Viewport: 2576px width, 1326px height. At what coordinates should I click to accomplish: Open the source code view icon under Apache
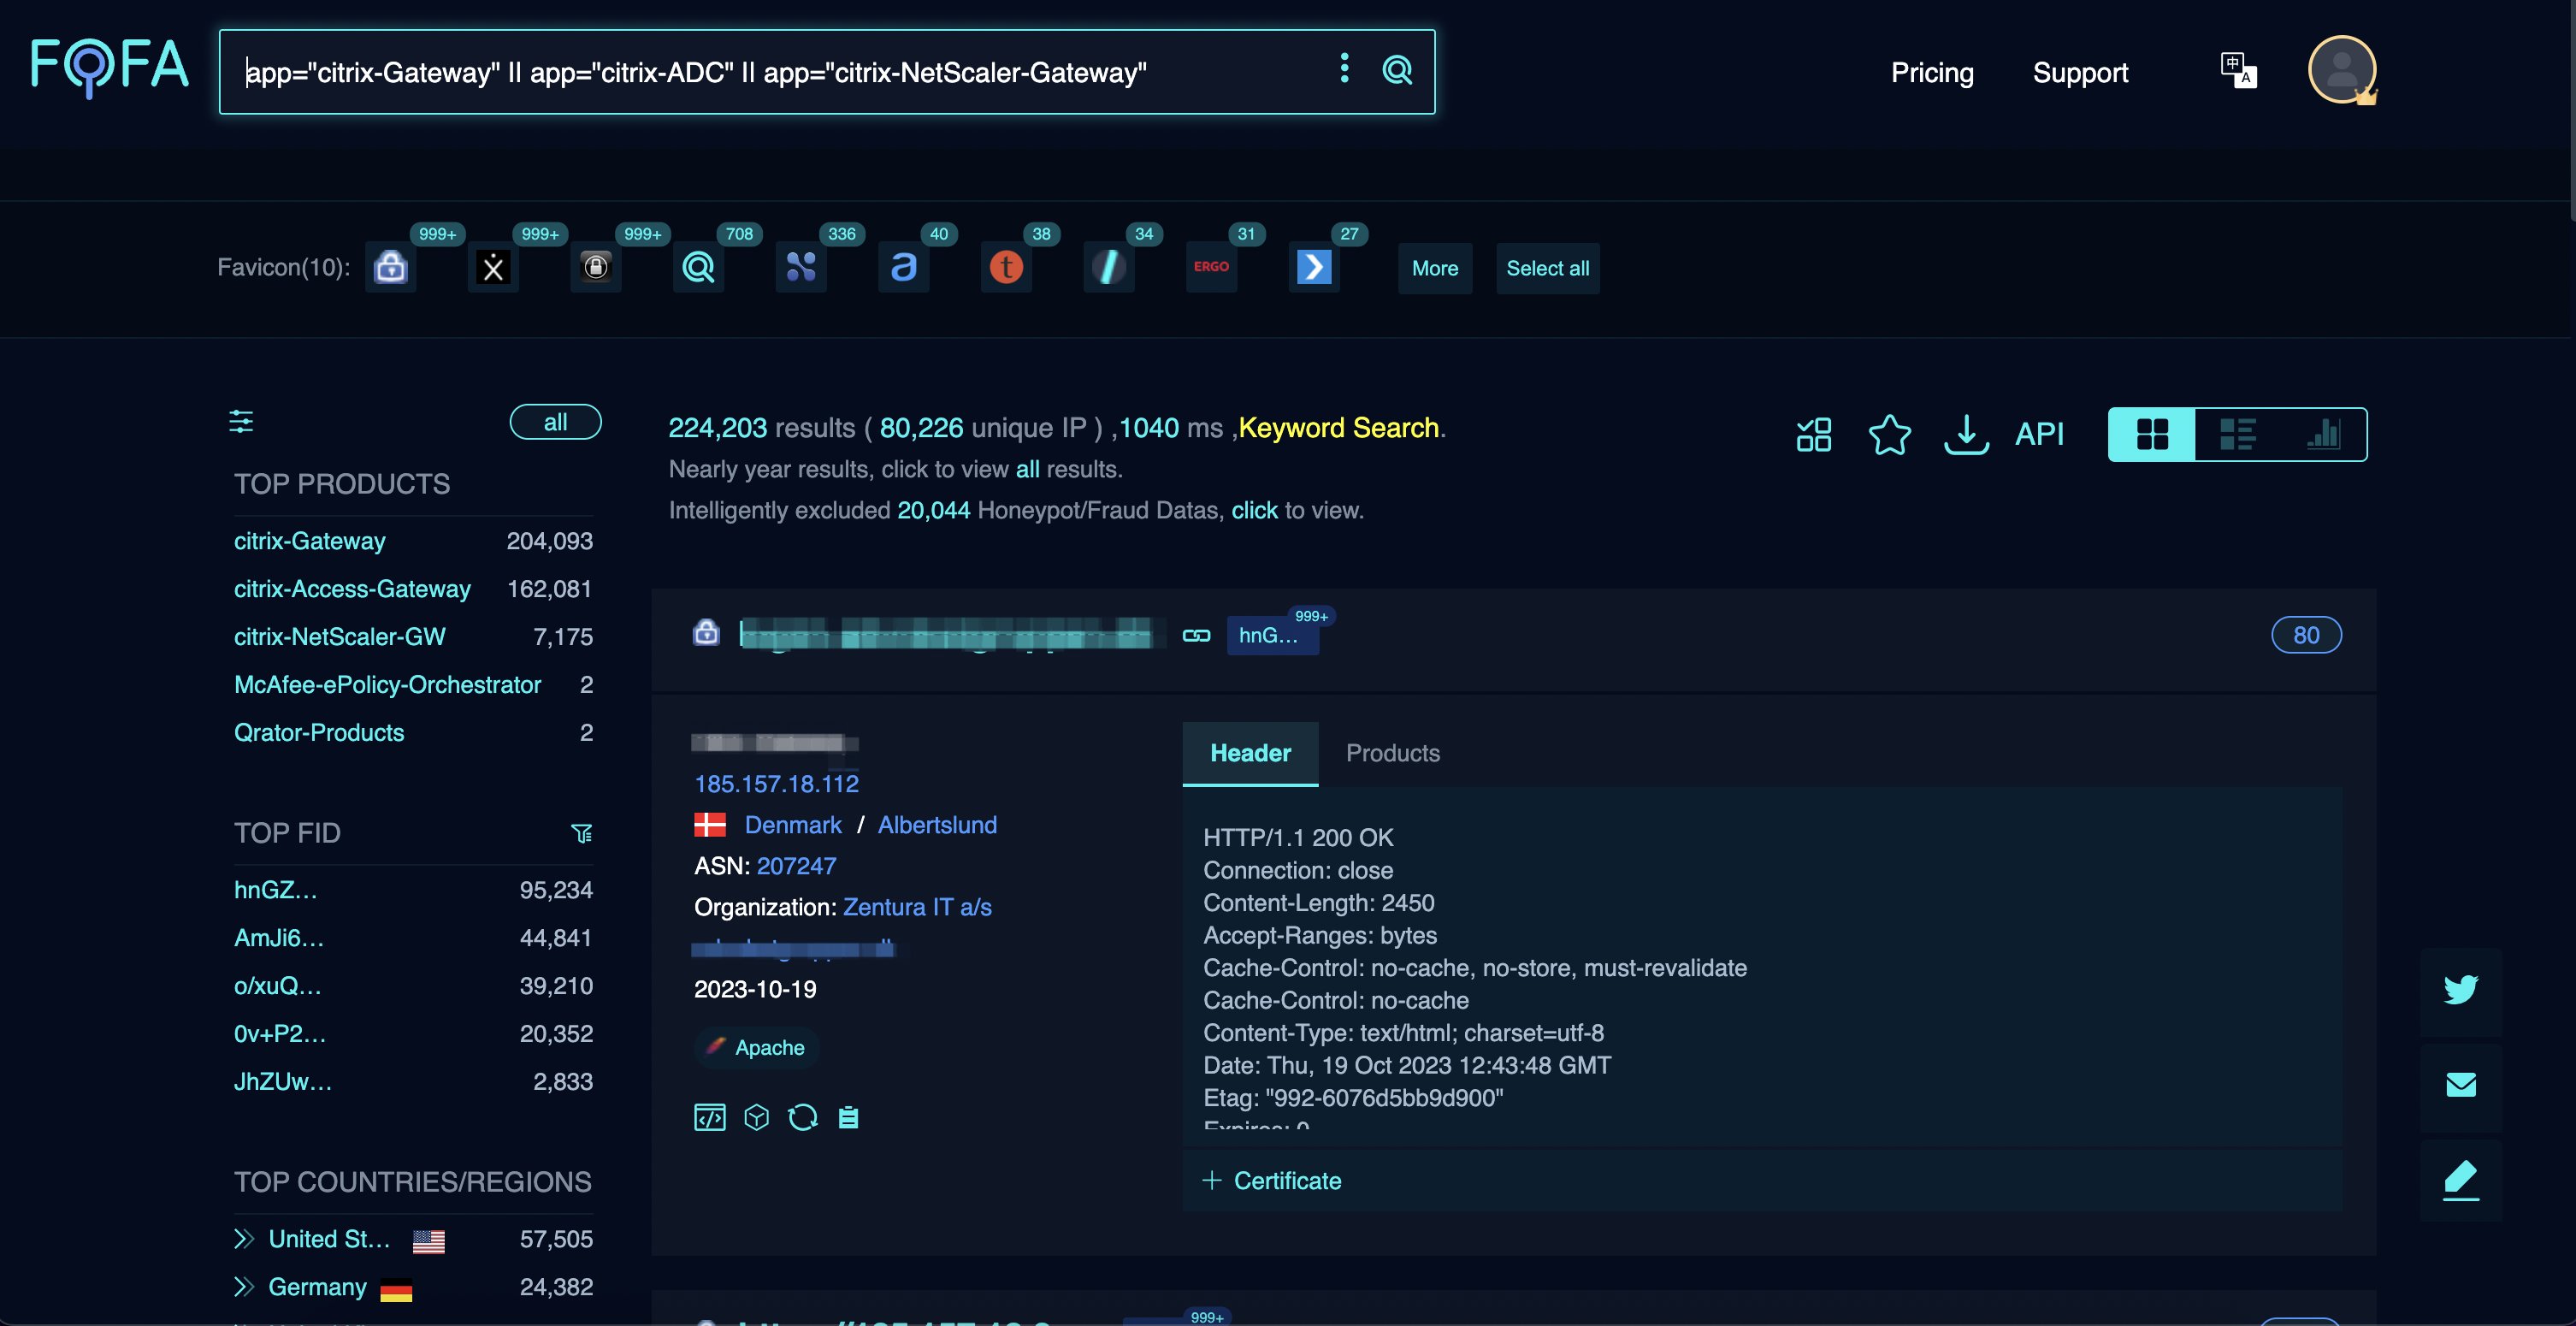click(x=709, y=1117)
